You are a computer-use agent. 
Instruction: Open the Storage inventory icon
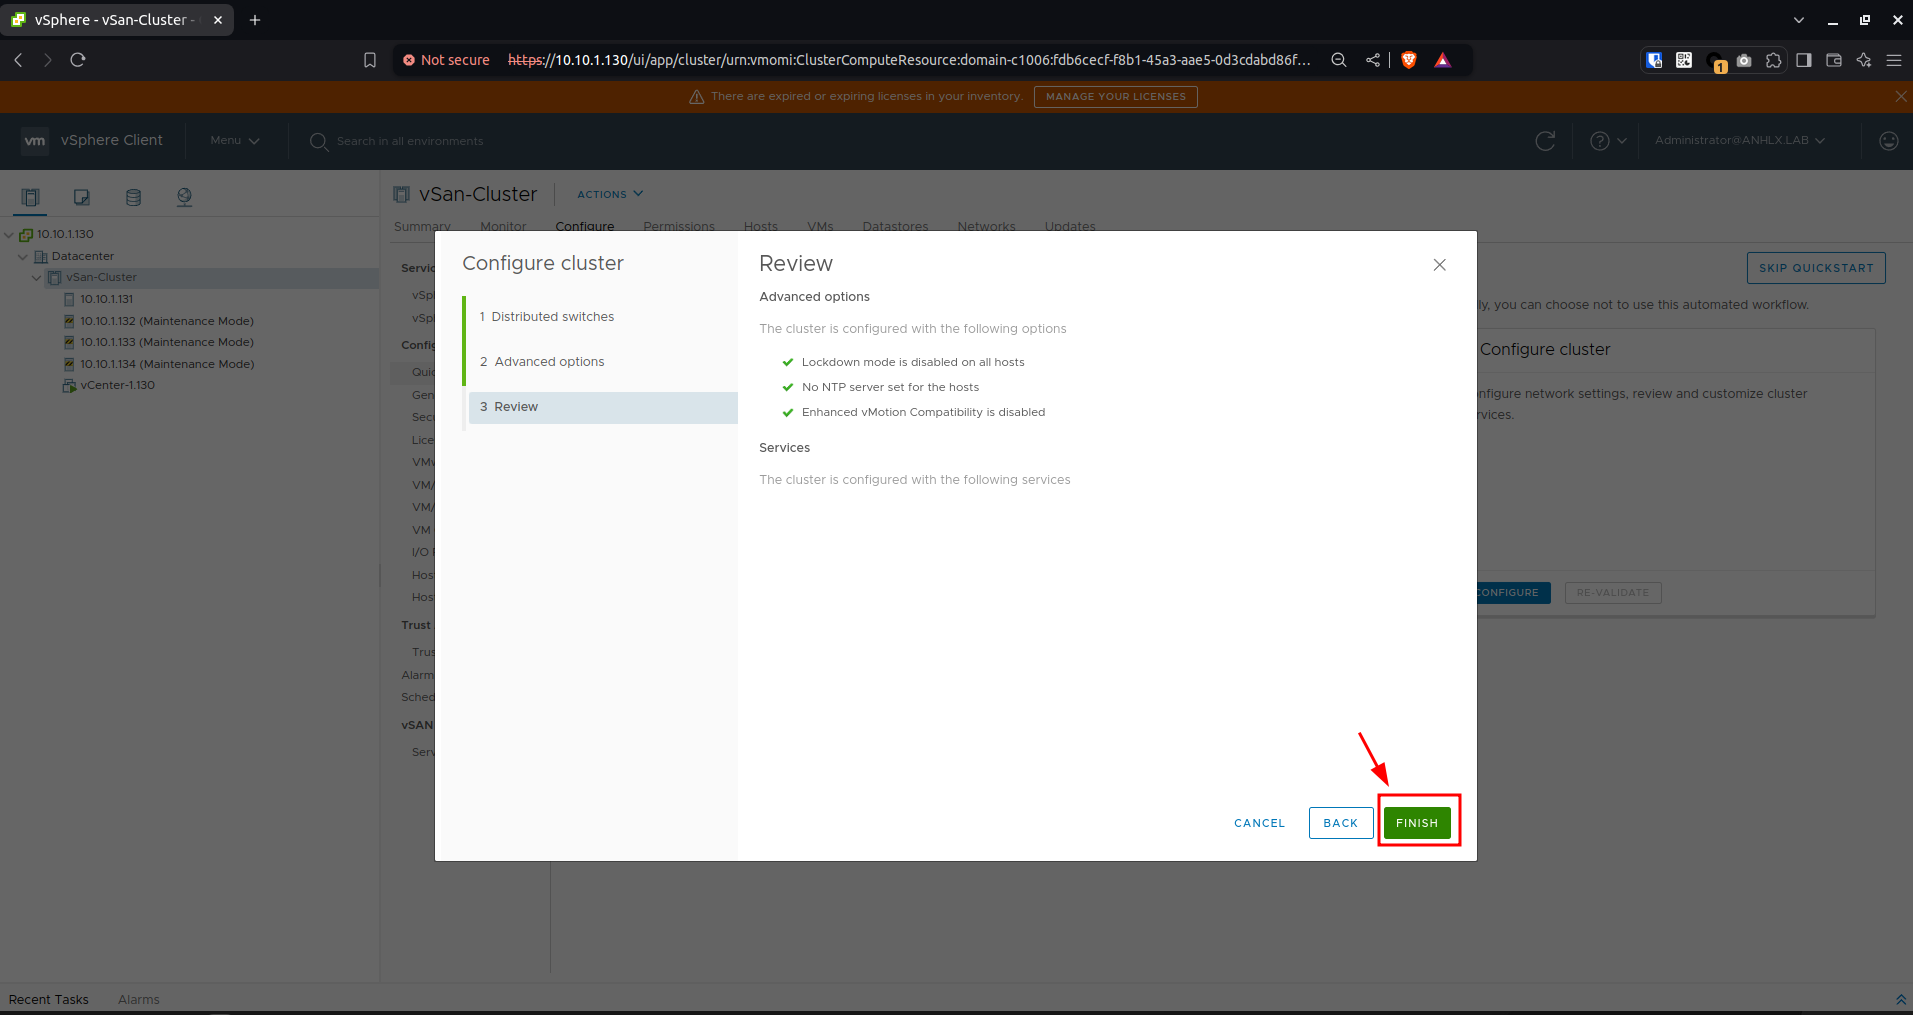[x=133, y=197]
